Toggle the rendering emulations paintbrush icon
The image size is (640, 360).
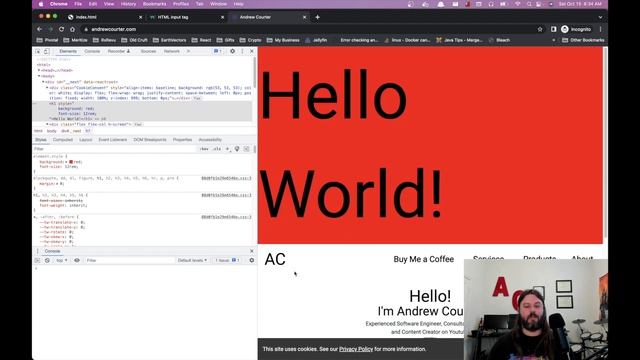click(x=237, y=149)
